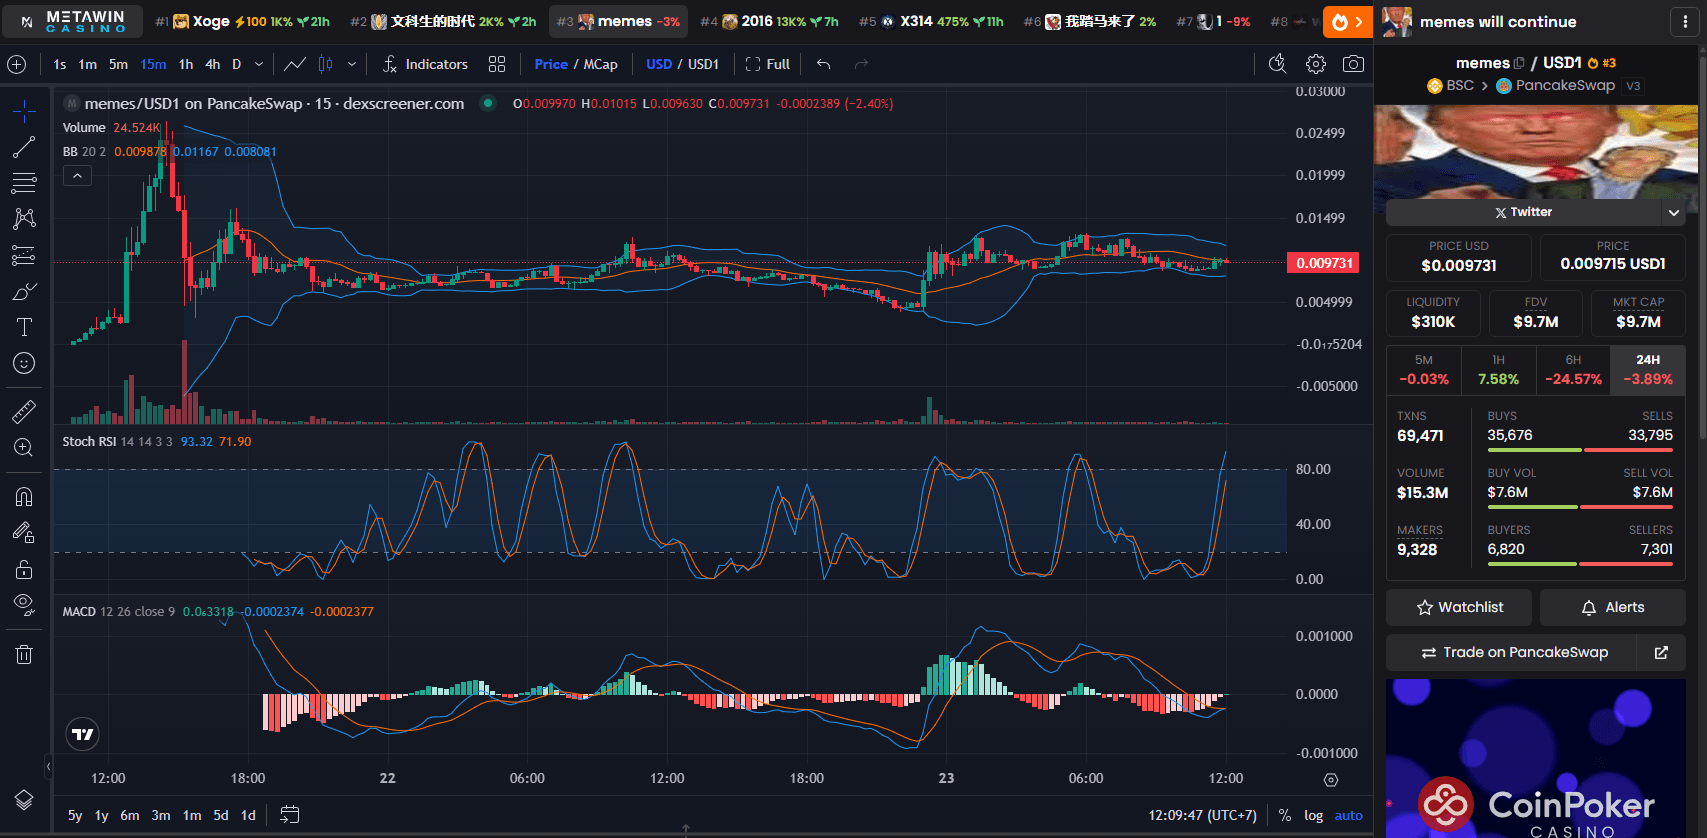The image size is (1707, 838).
Task: Switch between USD and USD1 pricing
Action: pyautogui.click(x=682, y=64)
